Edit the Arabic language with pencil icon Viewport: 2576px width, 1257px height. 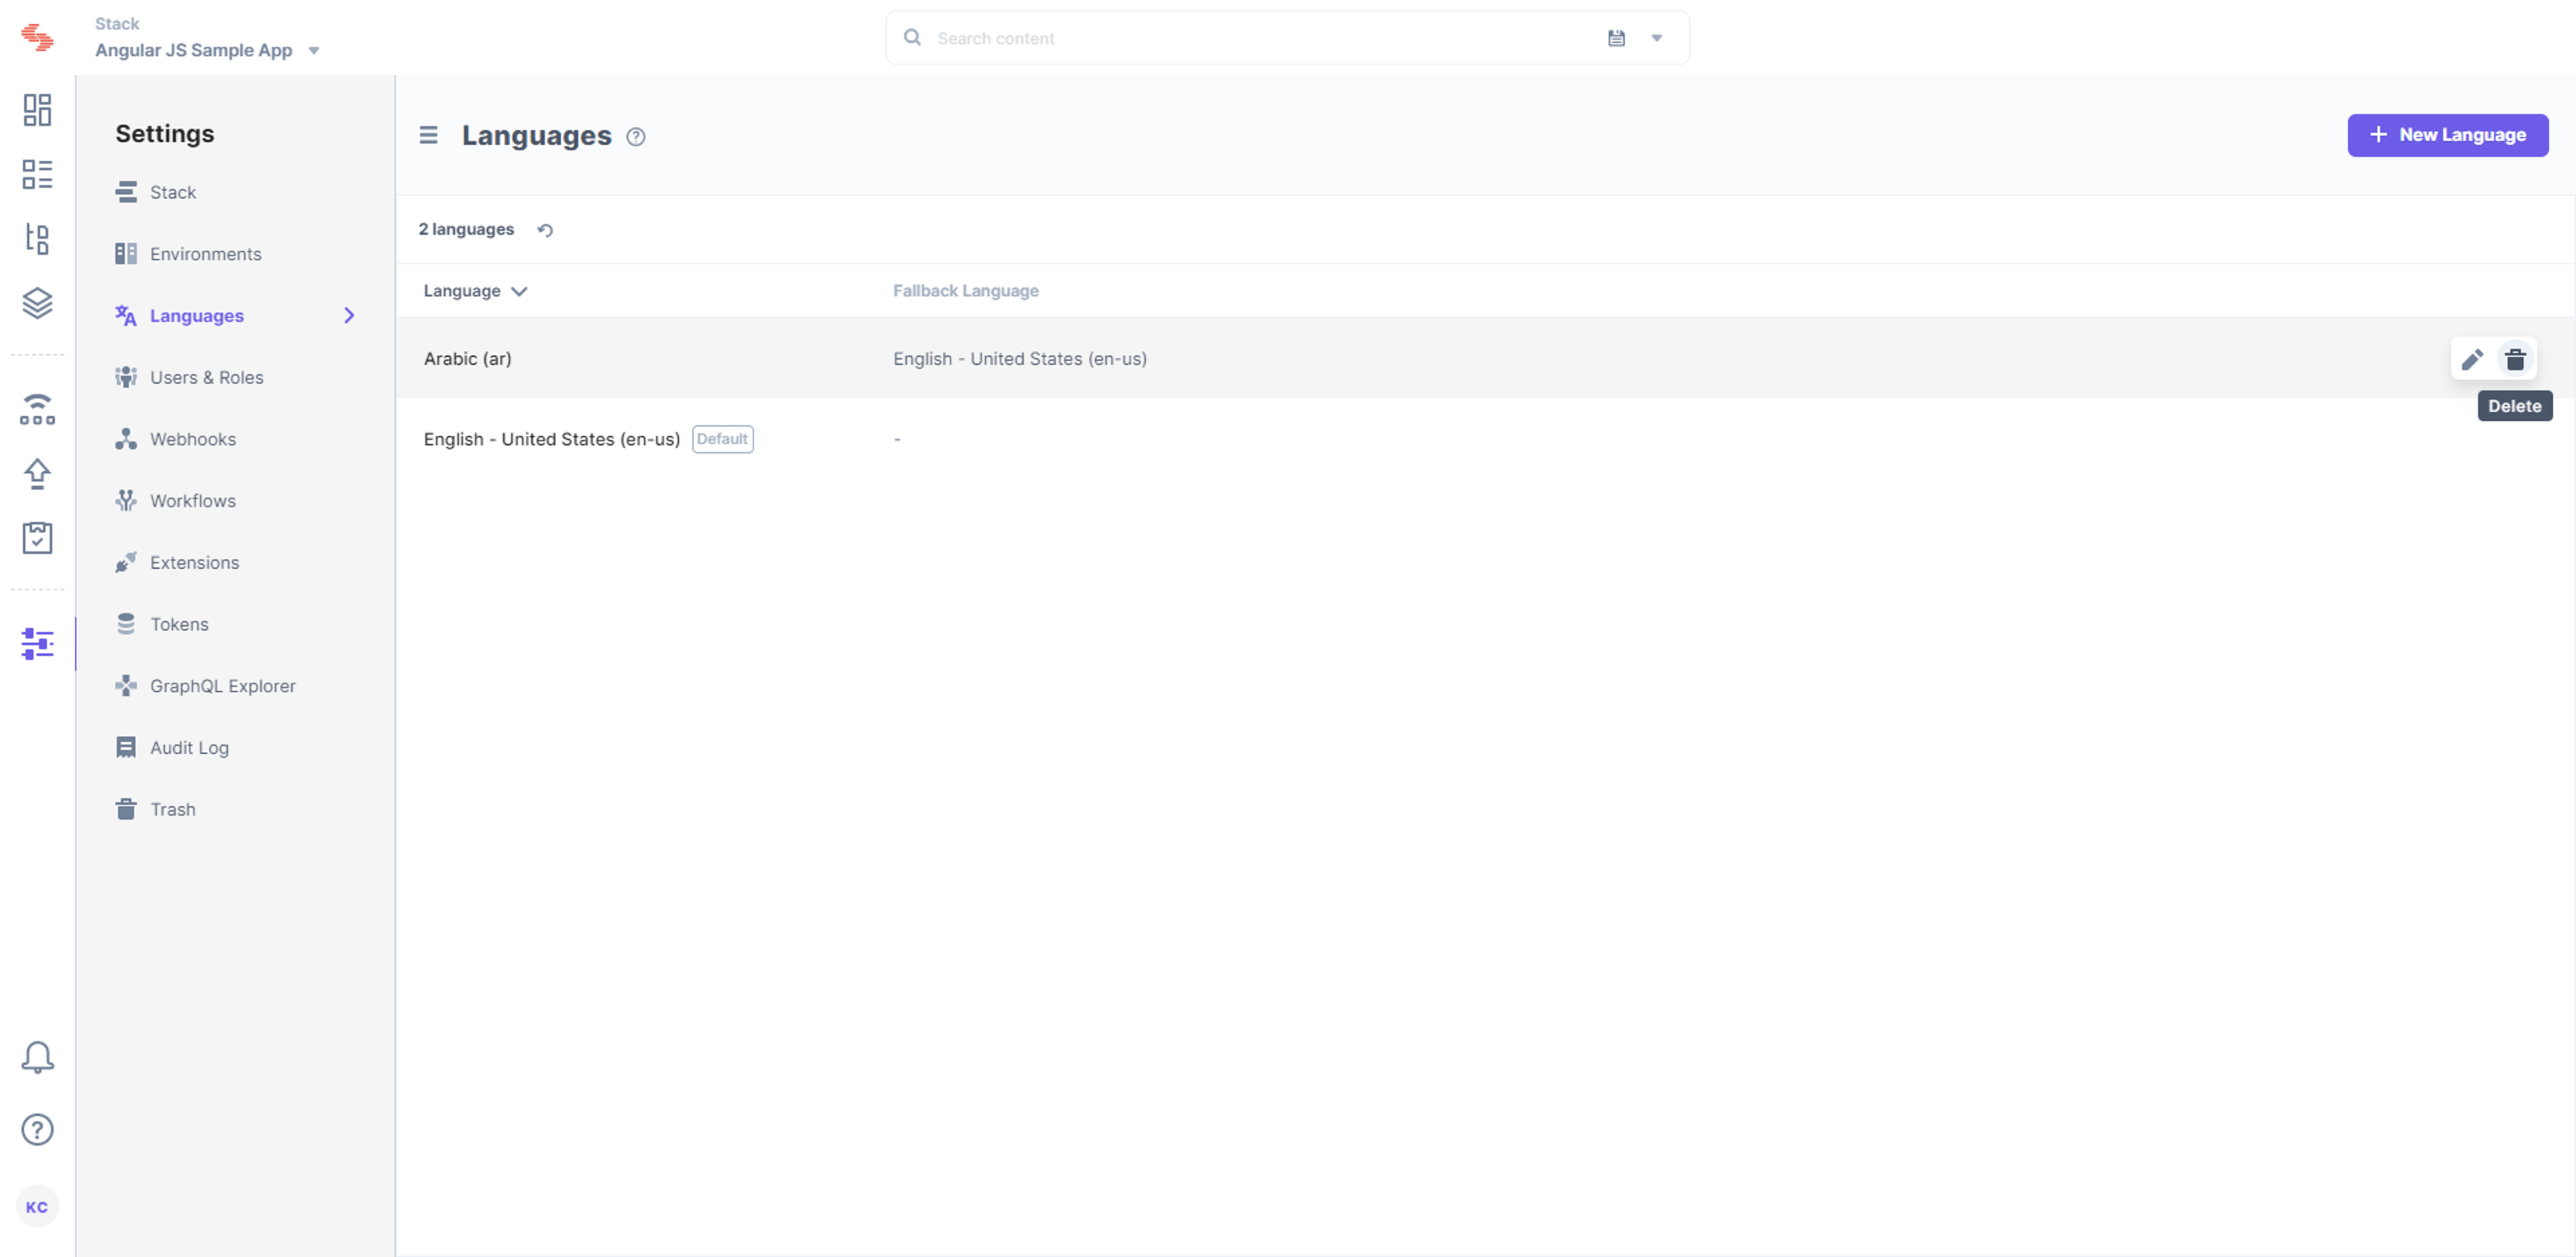[2471, 359]
